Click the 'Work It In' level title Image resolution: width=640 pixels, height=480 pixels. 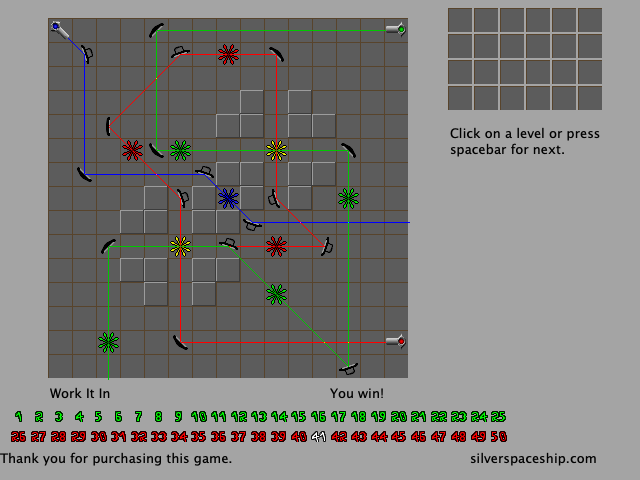[80, 393]
